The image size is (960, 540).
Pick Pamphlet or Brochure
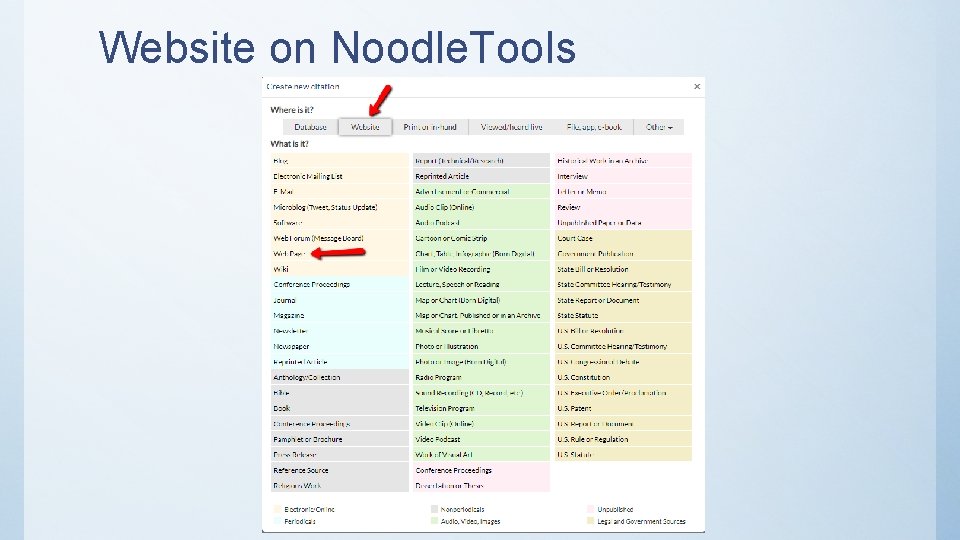(x=340, y=440)
